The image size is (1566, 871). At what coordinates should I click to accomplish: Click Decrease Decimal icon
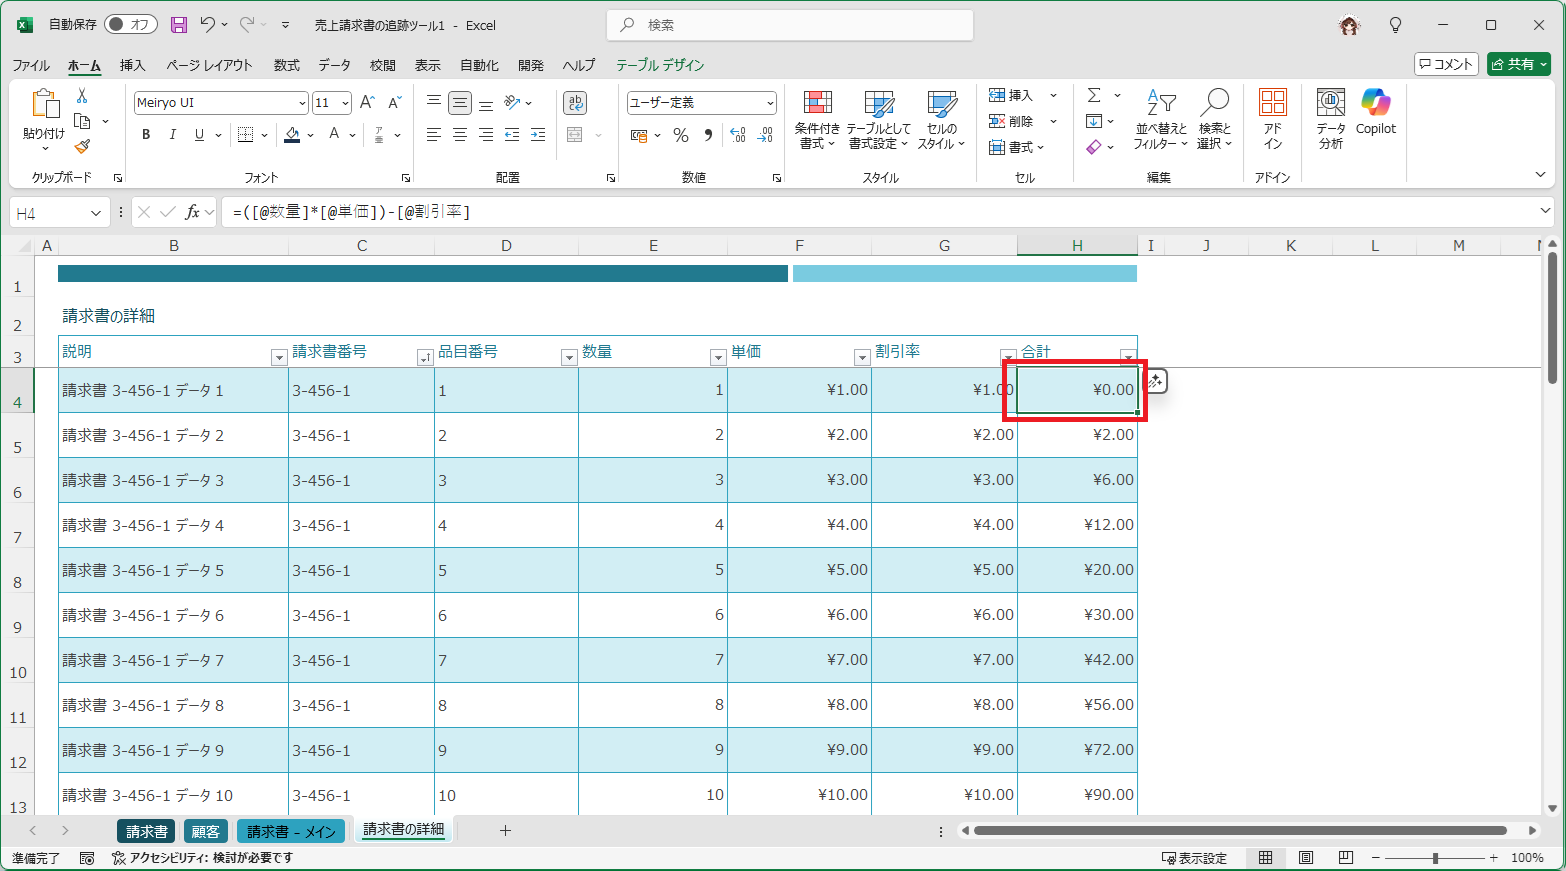[x=765, y=135]
